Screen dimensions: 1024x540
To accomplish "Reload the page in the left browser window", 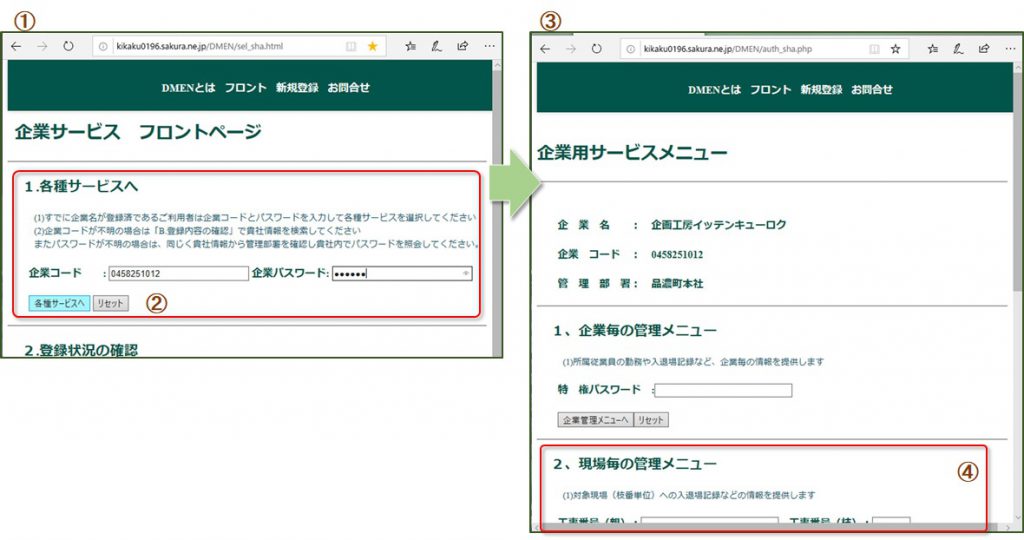I will [x=68, y=46].
